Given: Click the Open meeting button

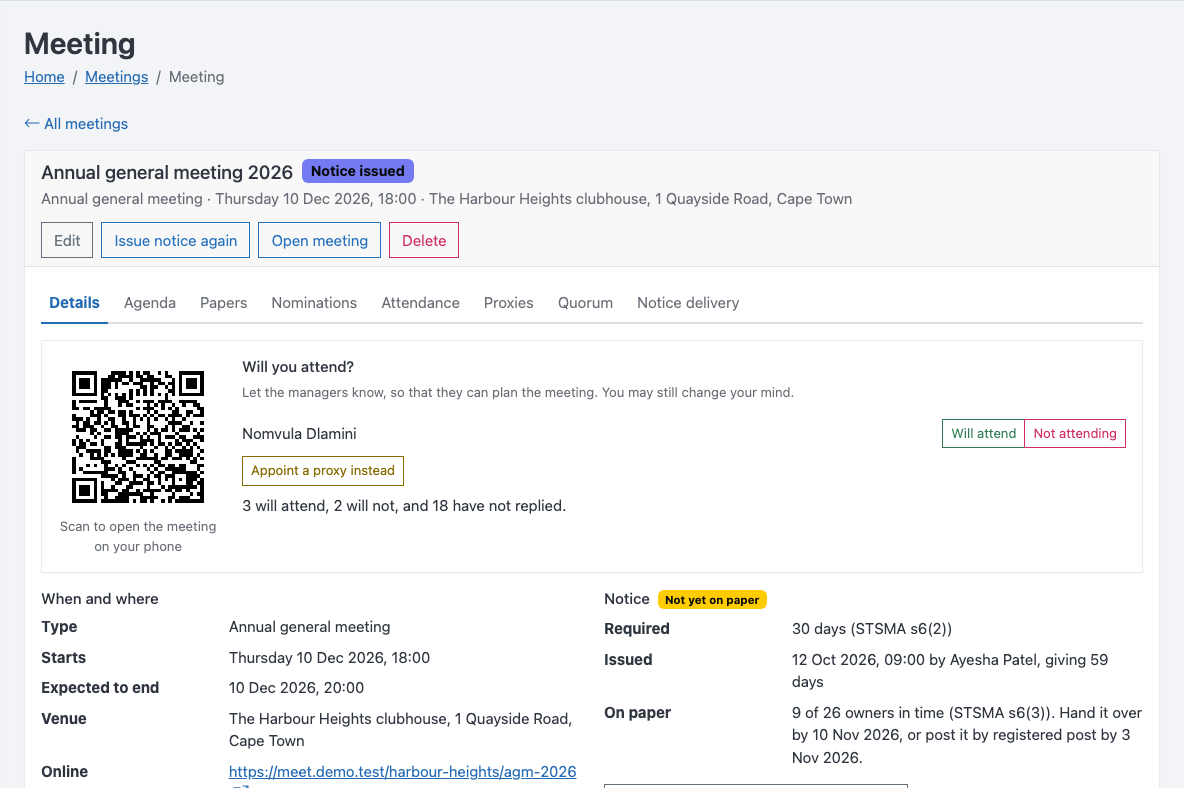Looking at the screenshot, I should (x=319, y=240).
